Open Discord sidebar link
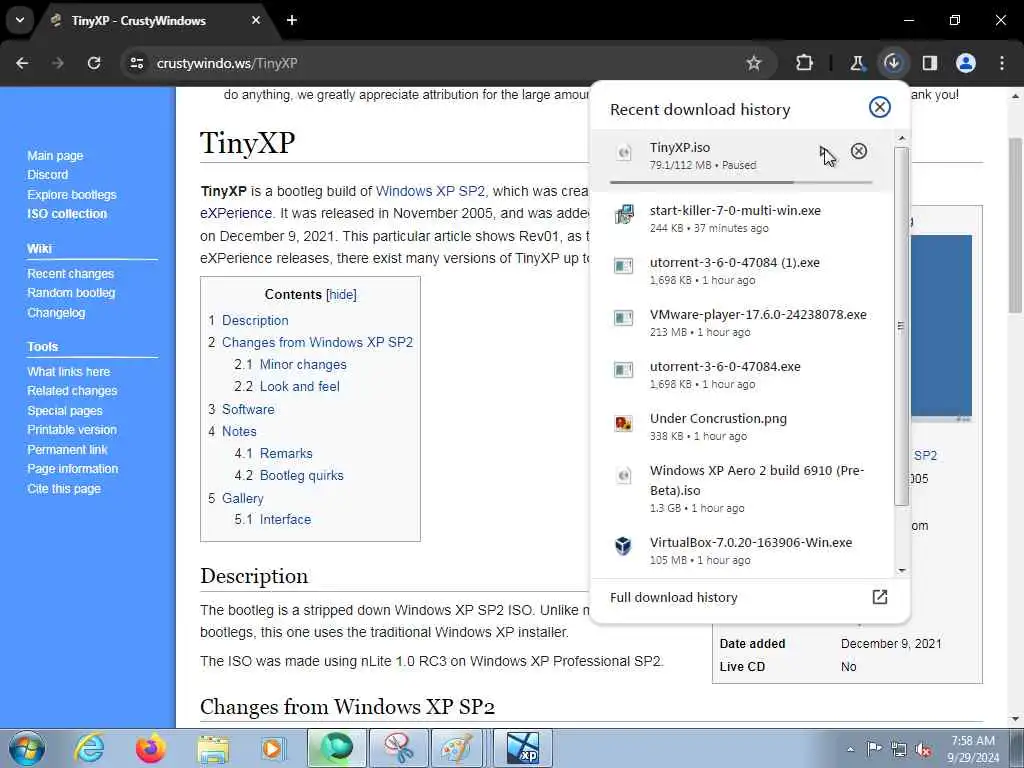This screenshot has height=768, width=1024. click(47, 174)
